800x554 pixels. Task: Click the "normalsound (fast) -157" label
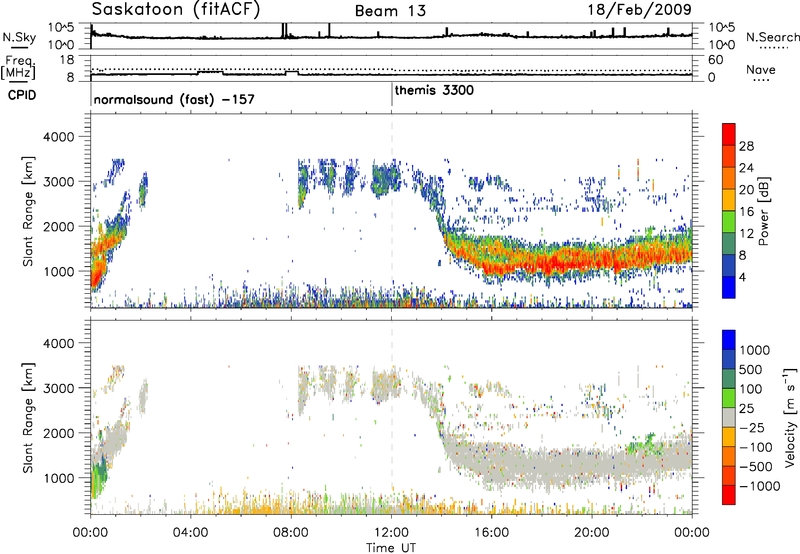[174, 99]
